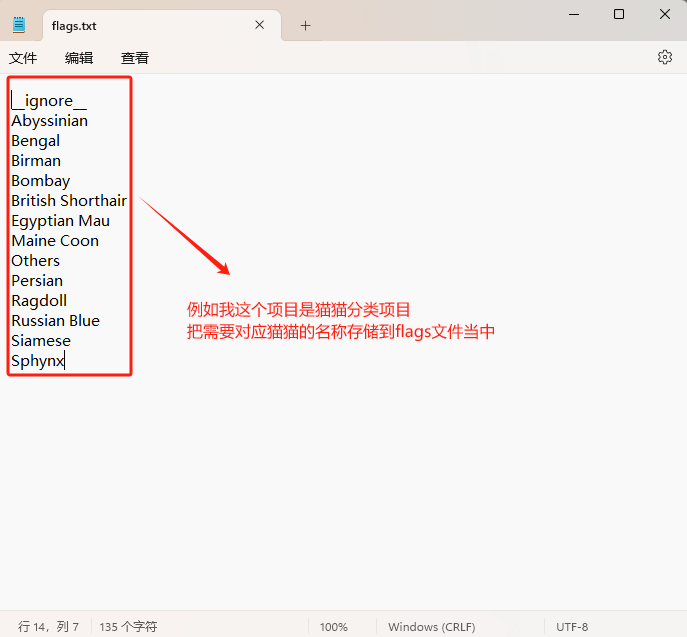The width and height of the screenshot is (687, 637).
Task: Add a new tab with the plus button
Action: point(305,26)
